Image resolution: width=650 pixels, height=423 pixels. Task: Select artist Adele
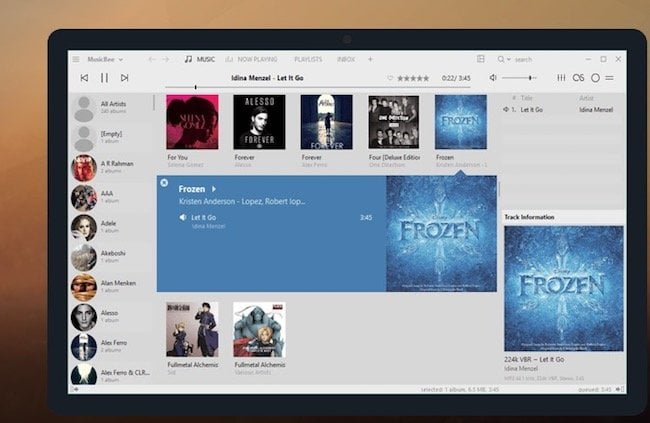coord(111,227)
